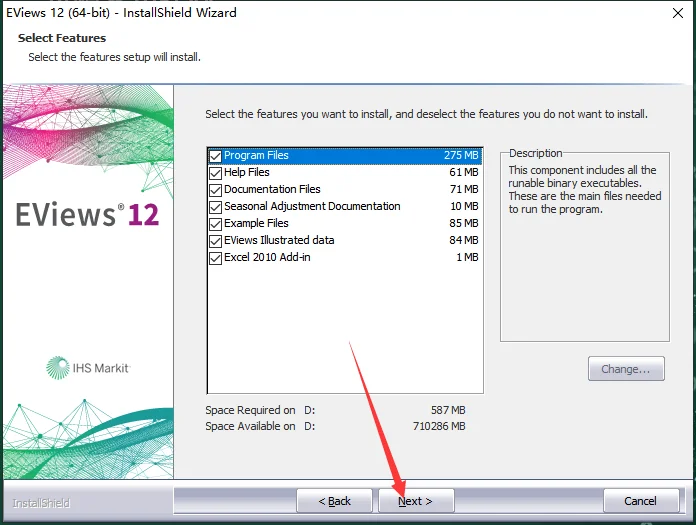Click the 275 MB size of Program Files
The width and height of the screenshot is (696, 525).
(x=461, y=156)
